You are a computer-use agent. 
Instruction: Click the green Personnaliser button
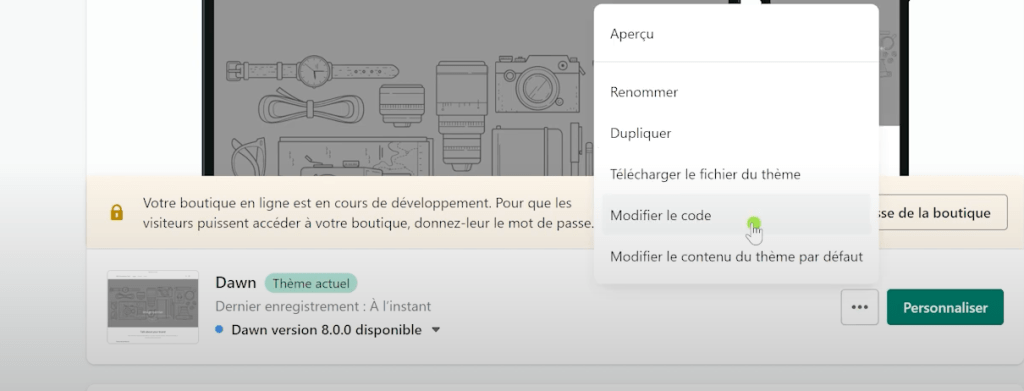pyautogui.click(x=945, y=307)
